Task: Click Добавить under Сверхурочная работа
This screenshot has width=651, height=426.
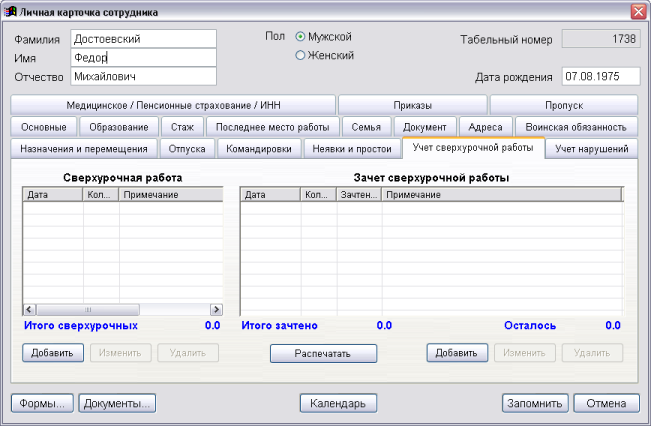Action: click(53, 353)
